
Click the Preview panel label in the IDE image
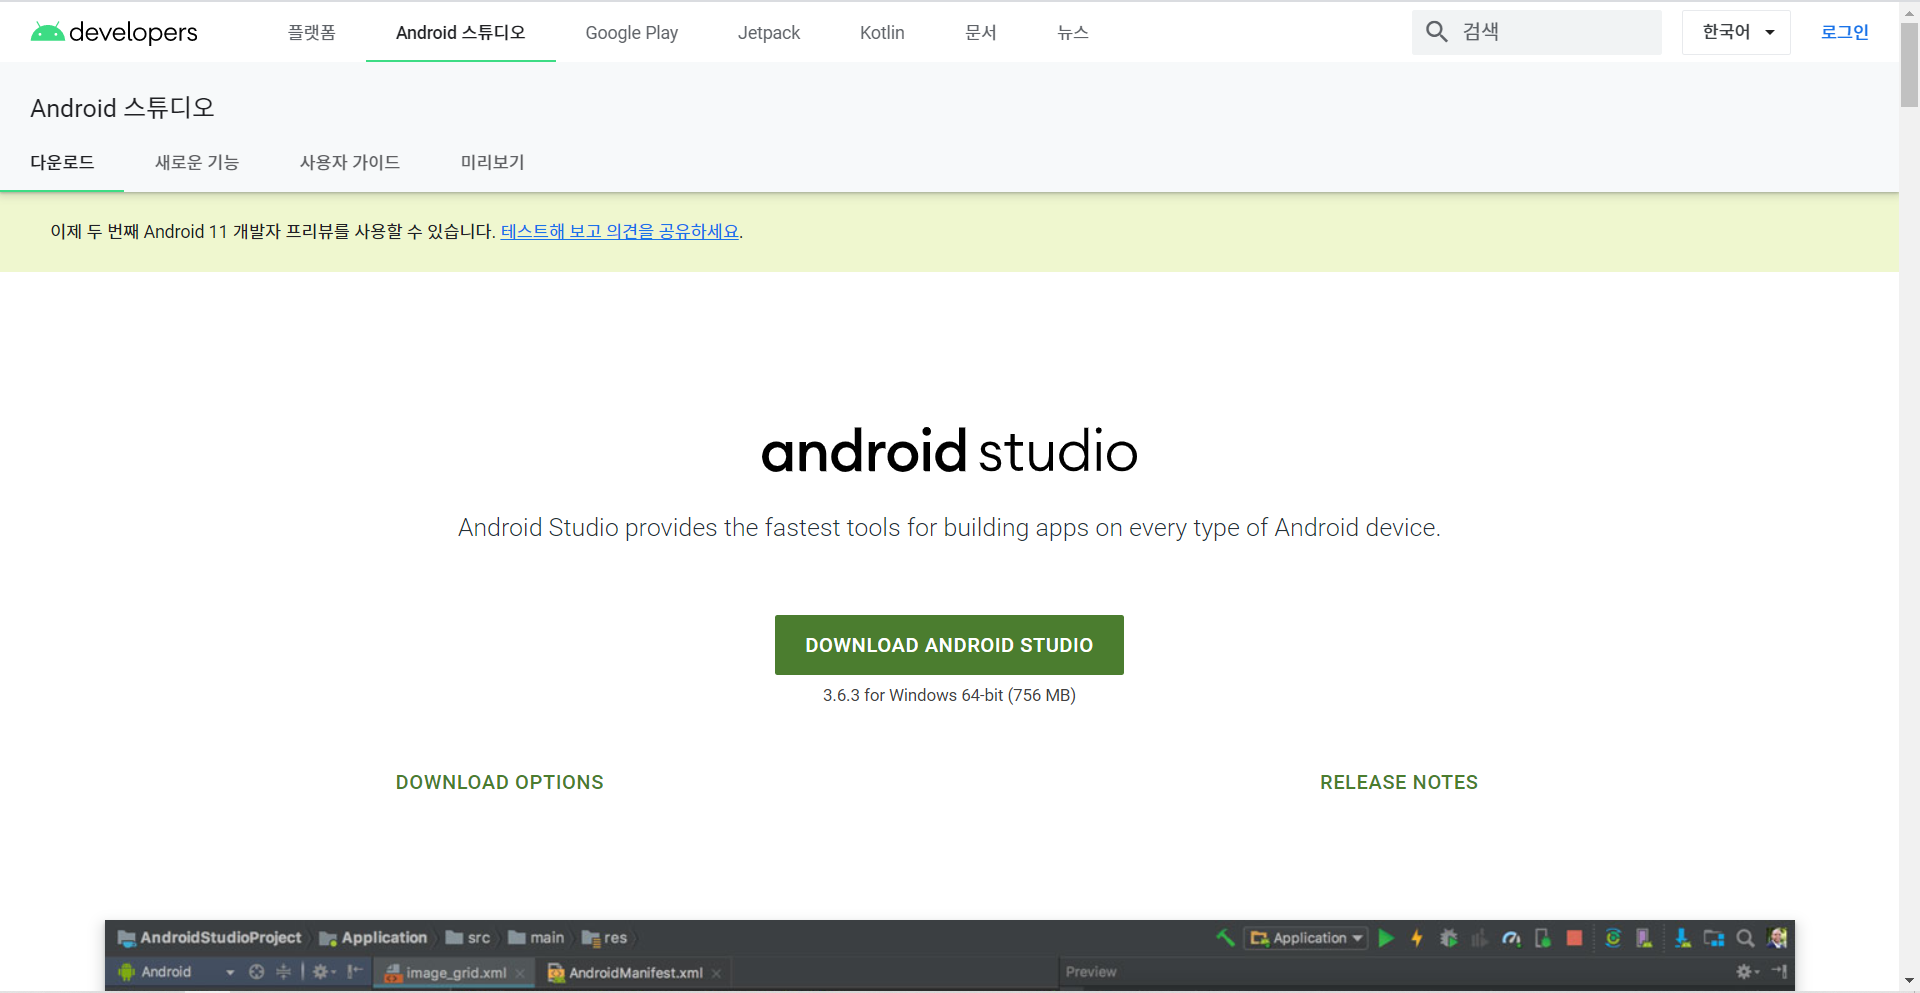pyautogui.click(x=1090, y=972)
